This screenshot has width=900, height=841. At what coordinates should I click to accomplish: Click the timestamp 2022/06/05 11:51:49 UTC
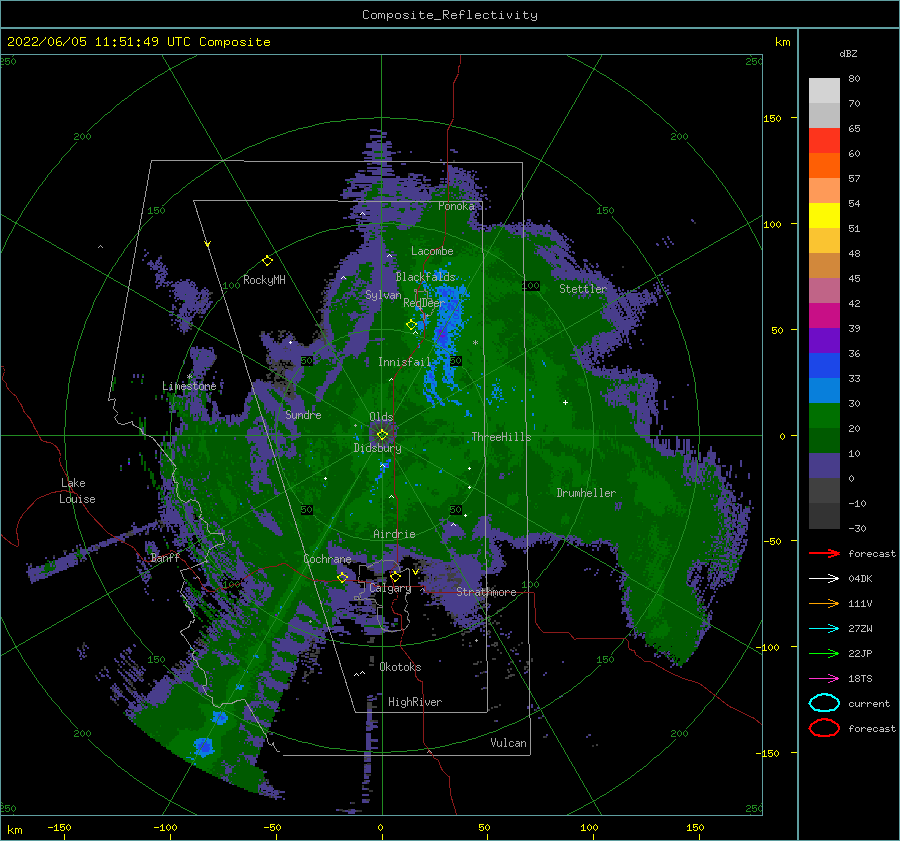click(99, 42)
